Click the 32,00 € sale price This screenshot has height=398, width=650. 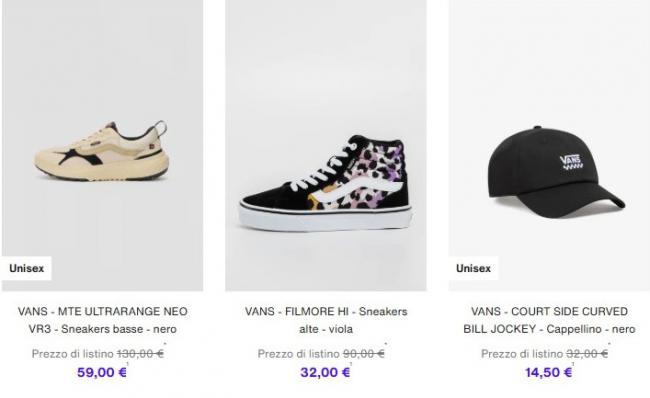325,372
